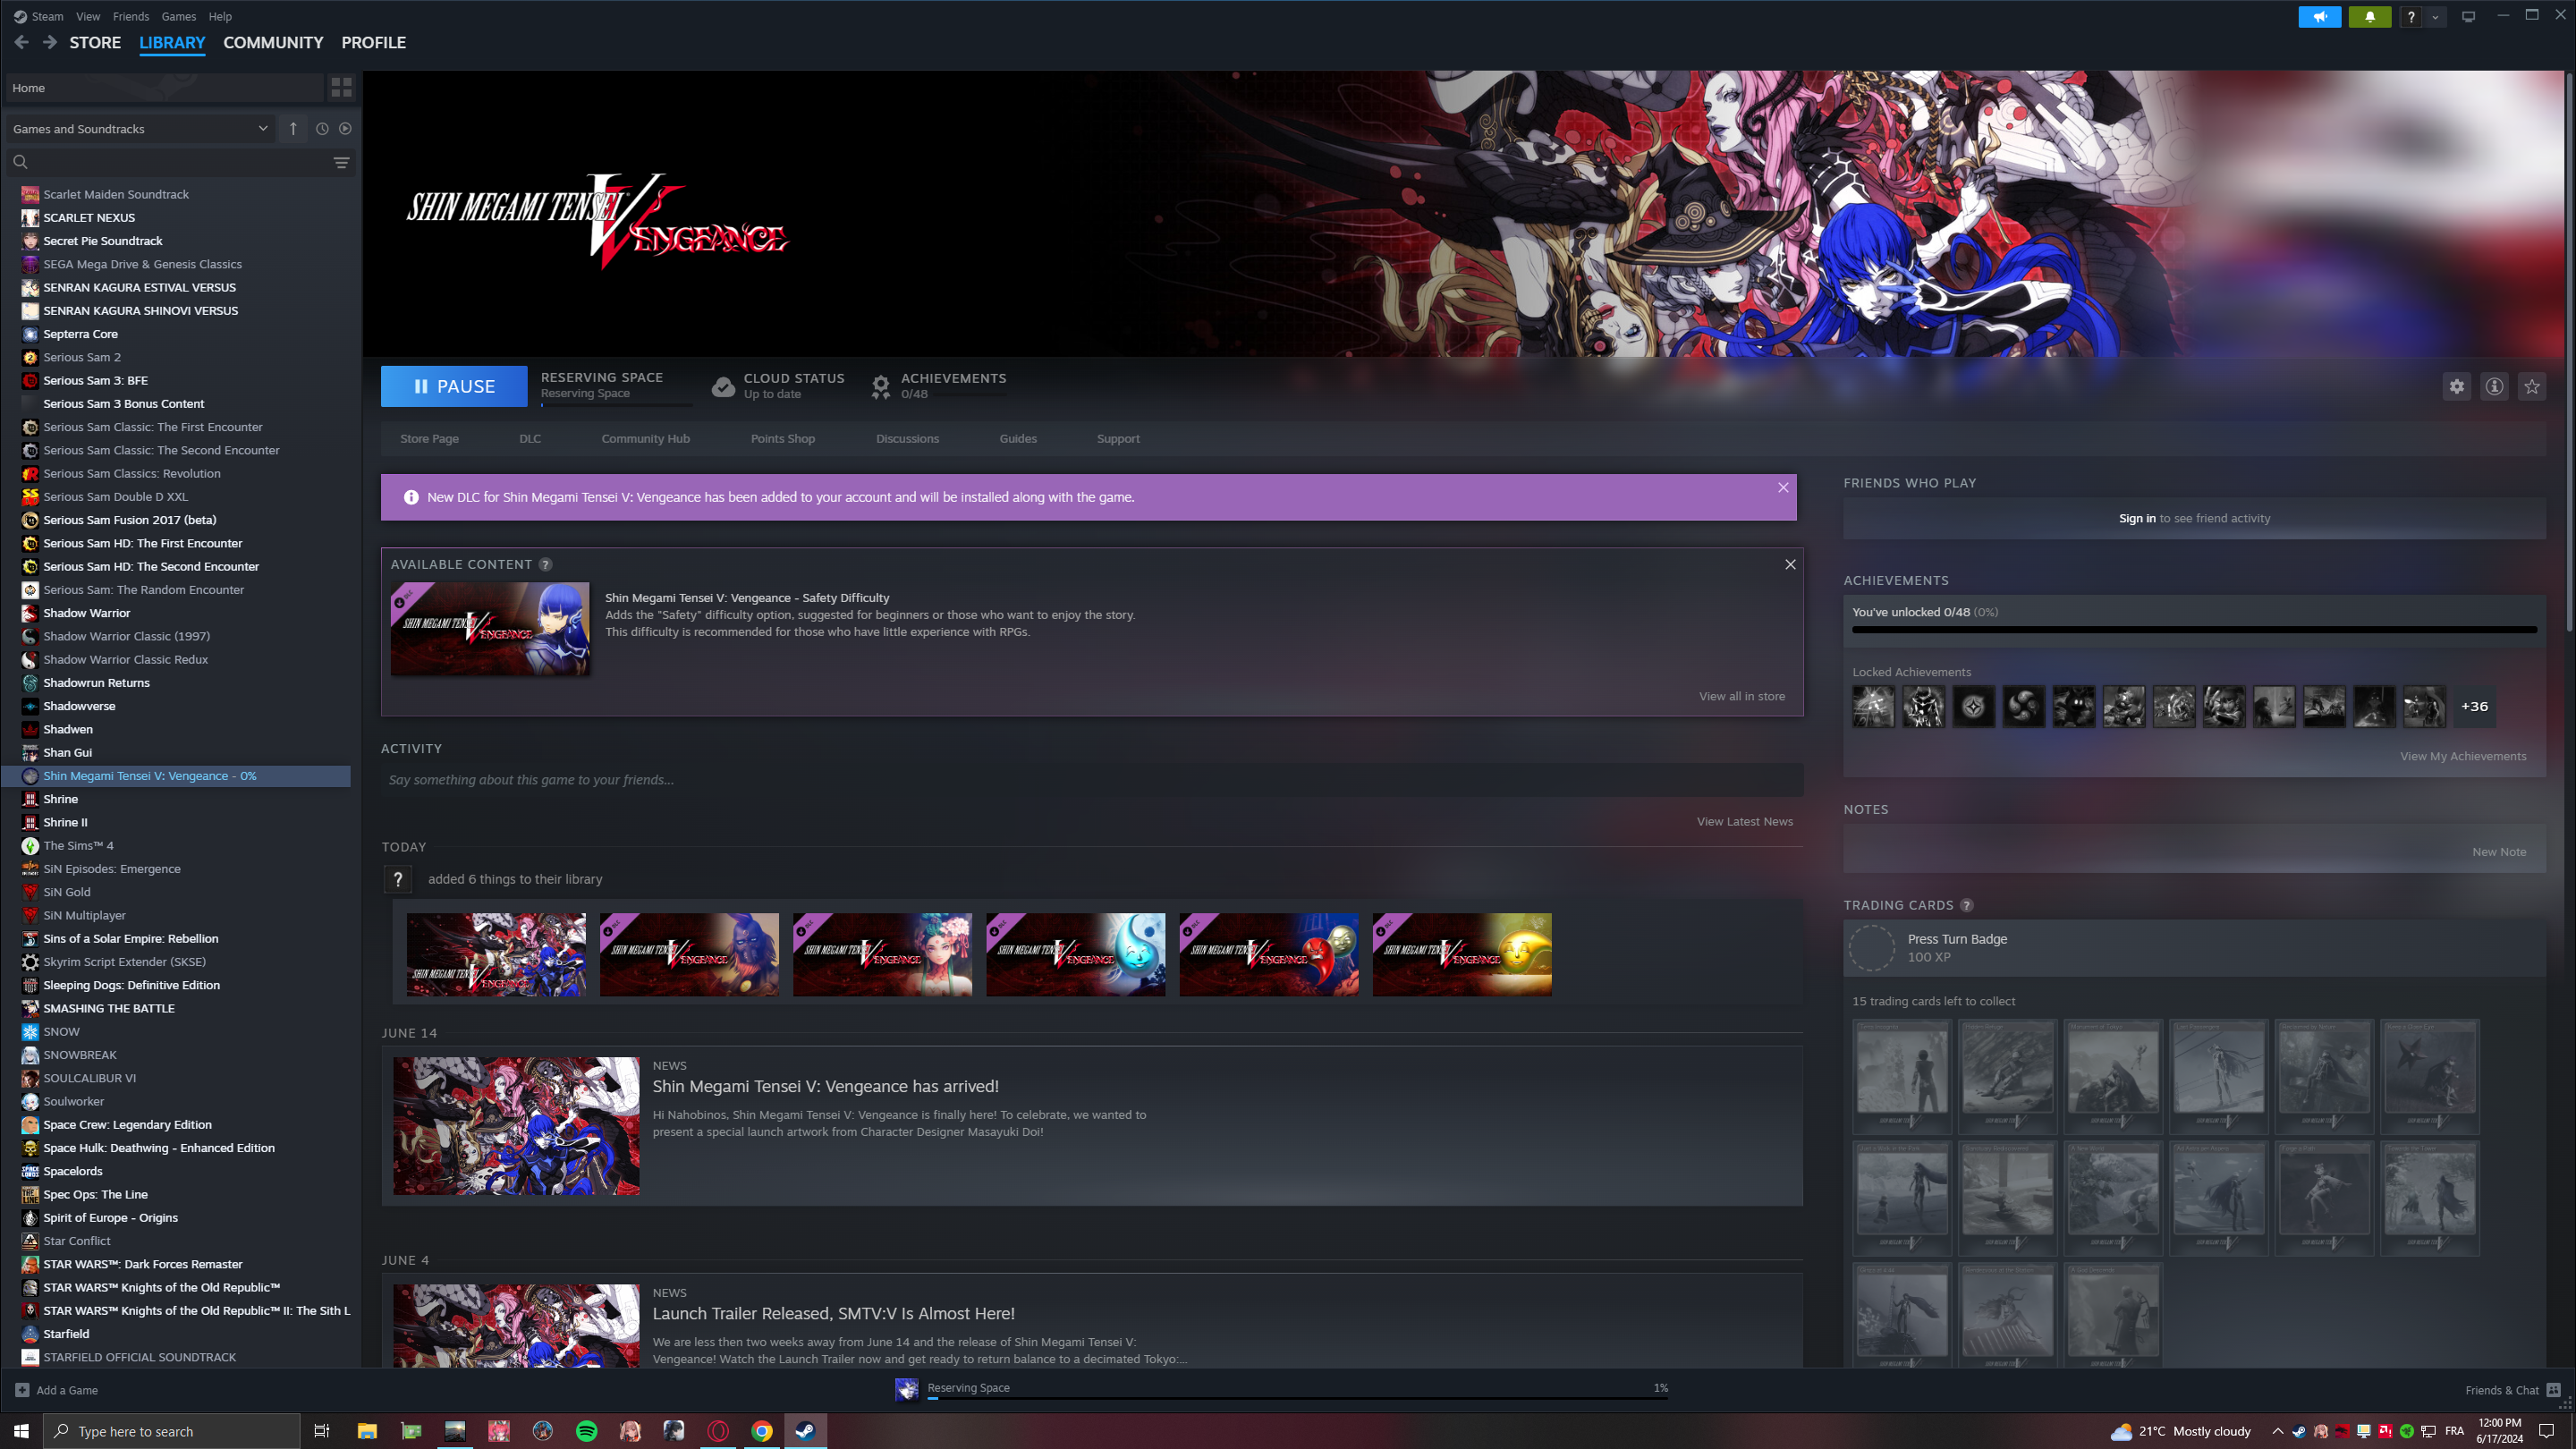Open game settings gear icon
The image size is (2576, 1449).
2457,386
